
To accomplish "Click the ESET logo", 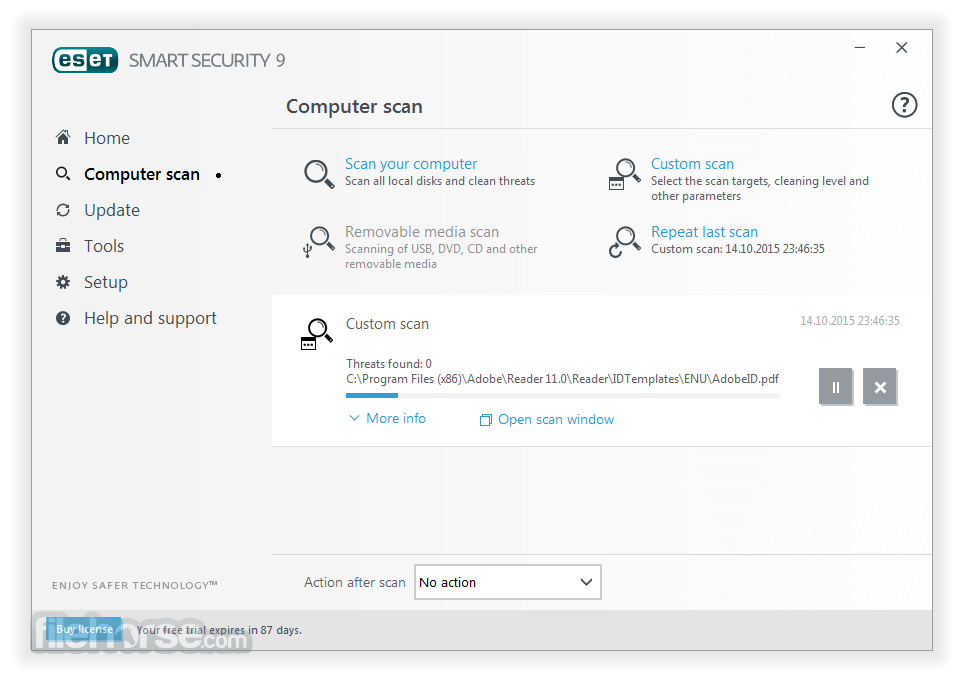I will (85, 60).
